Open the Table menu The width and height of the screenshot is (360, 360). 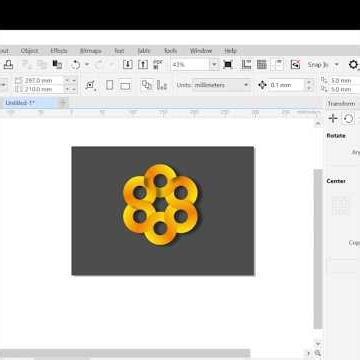click(x=144, y=51)
